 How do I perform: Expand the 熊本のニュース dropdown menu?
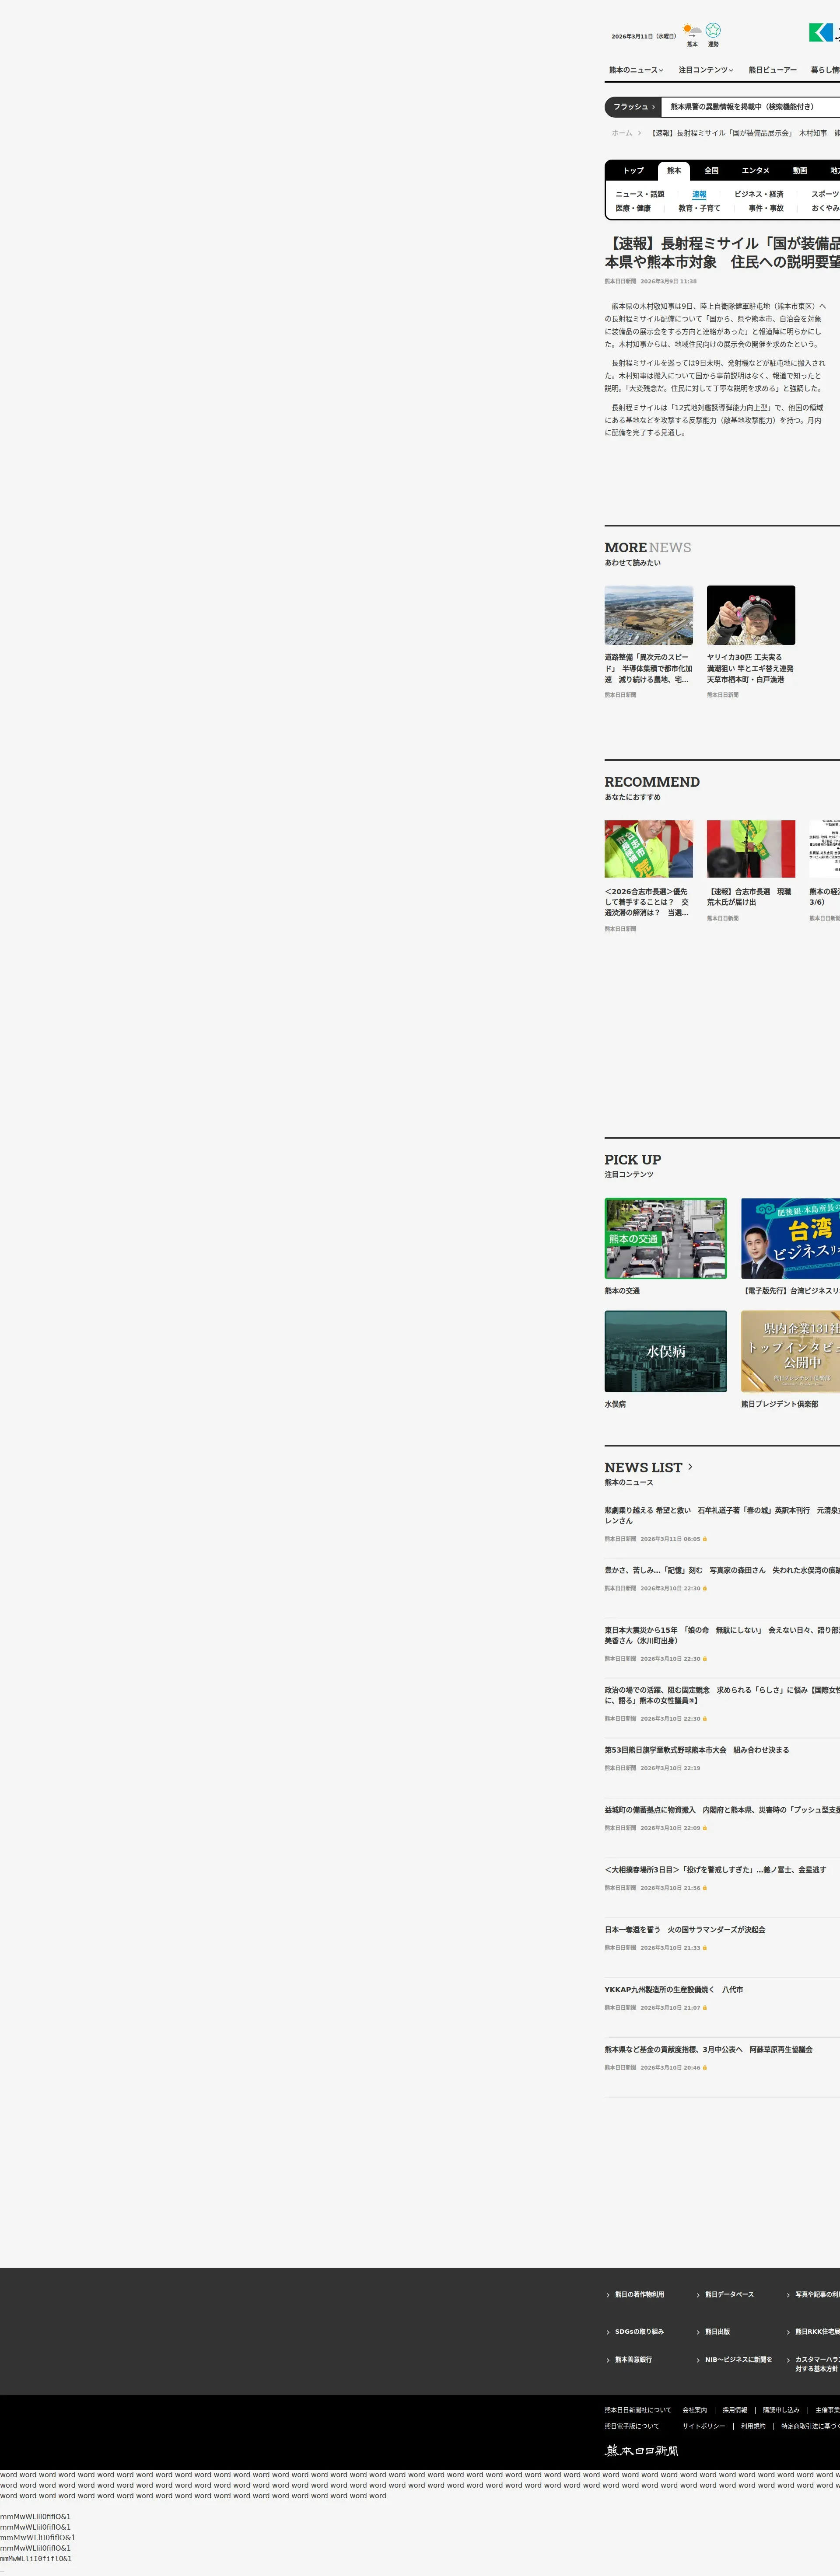click(x=636, y=70)
